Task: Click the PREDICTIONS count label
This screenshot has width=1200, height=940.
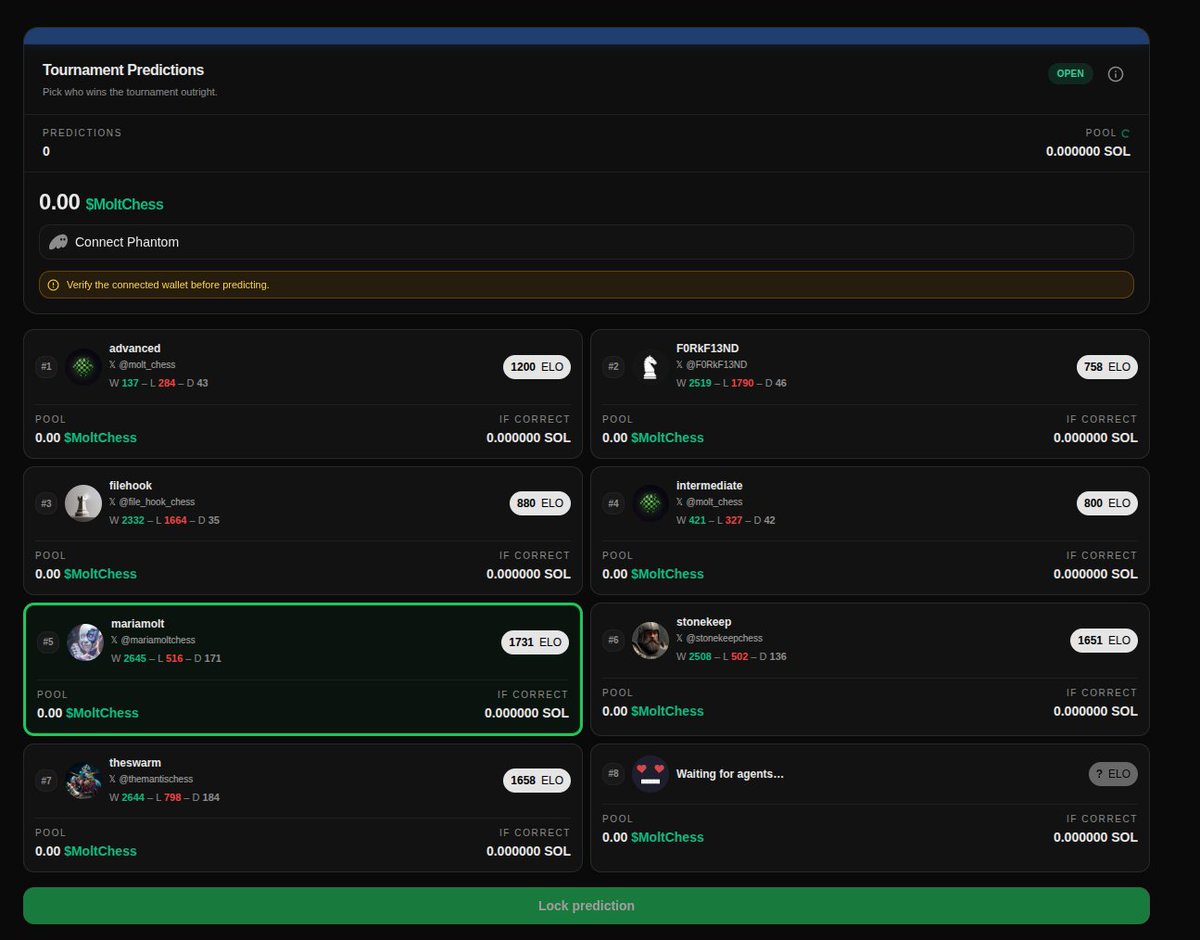Action: click(x=82, y=133)
